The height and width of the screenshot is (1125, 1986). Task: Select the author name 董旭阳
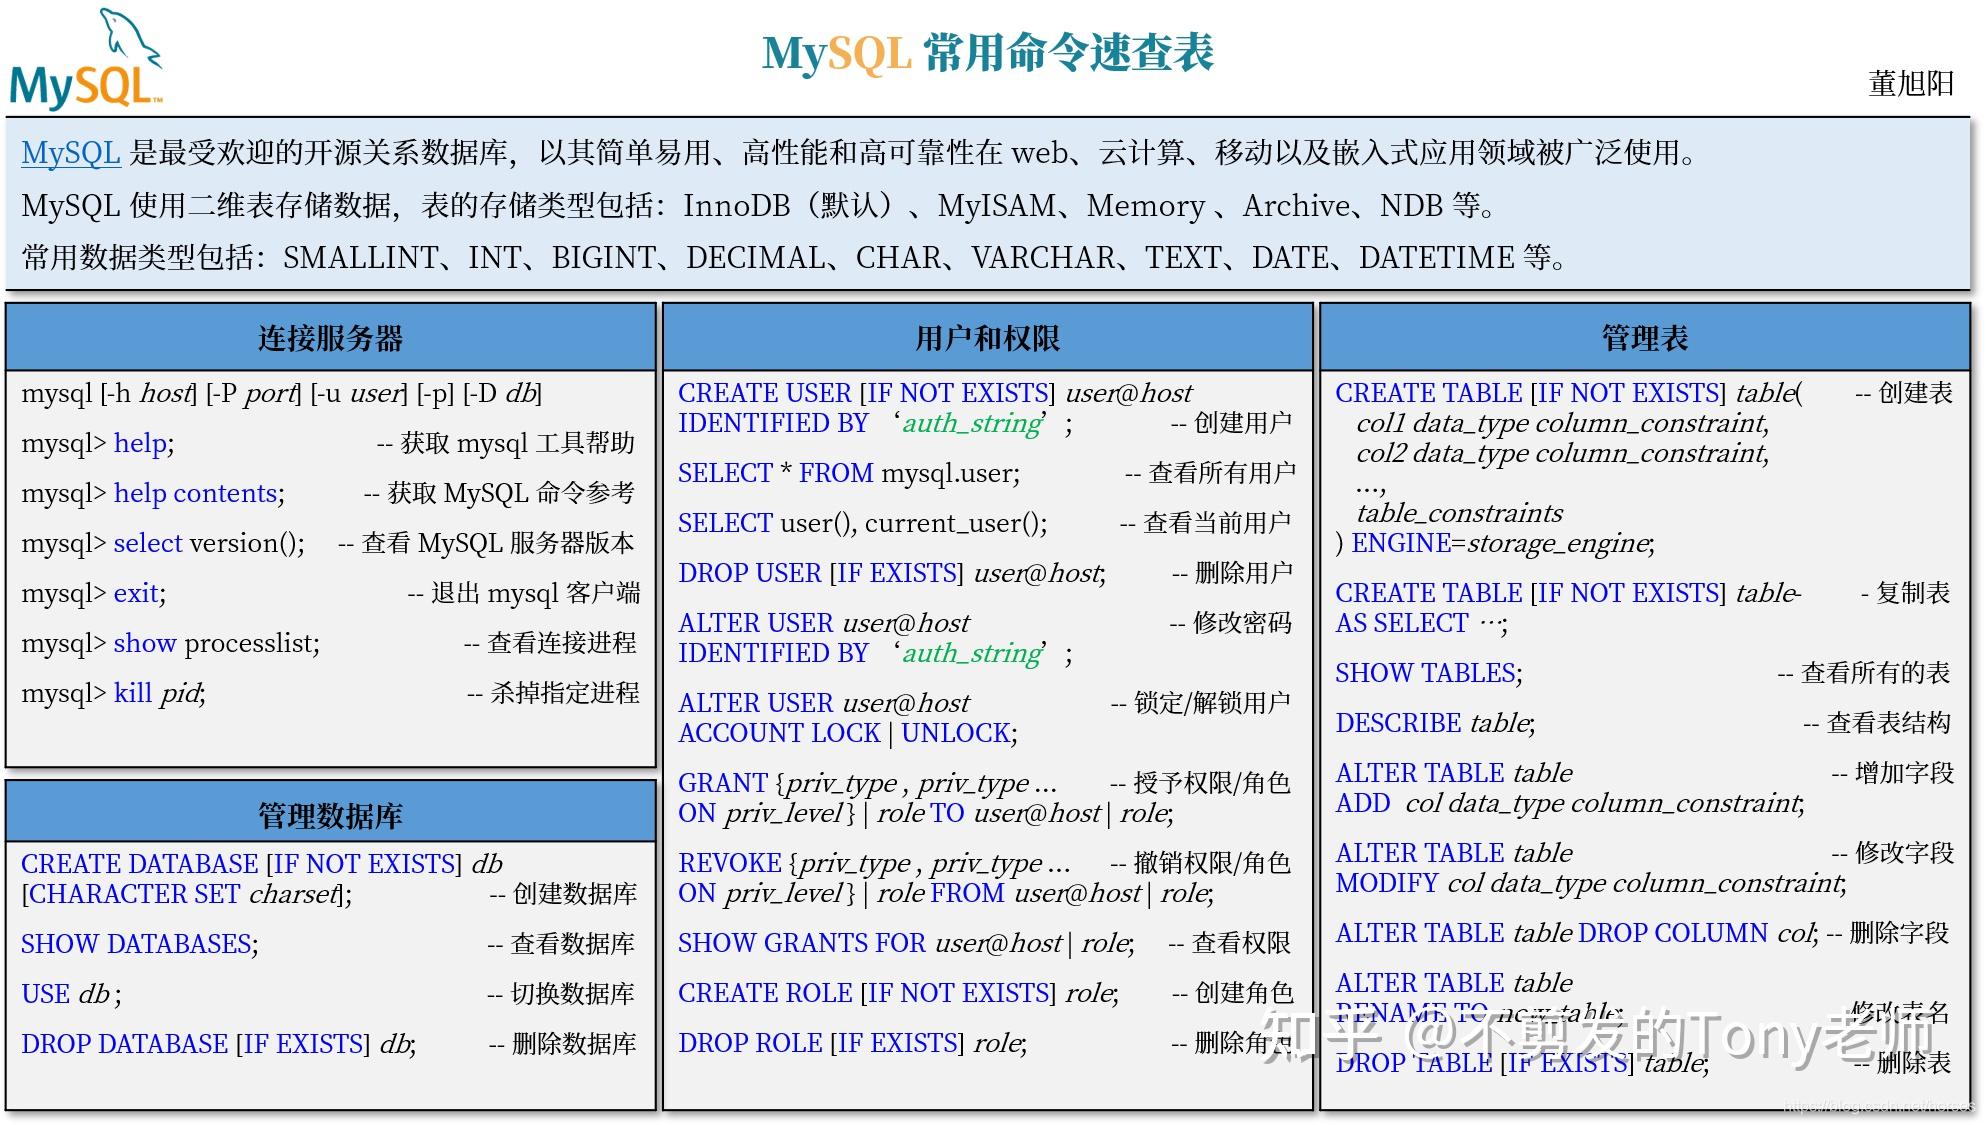point(1911,83)
